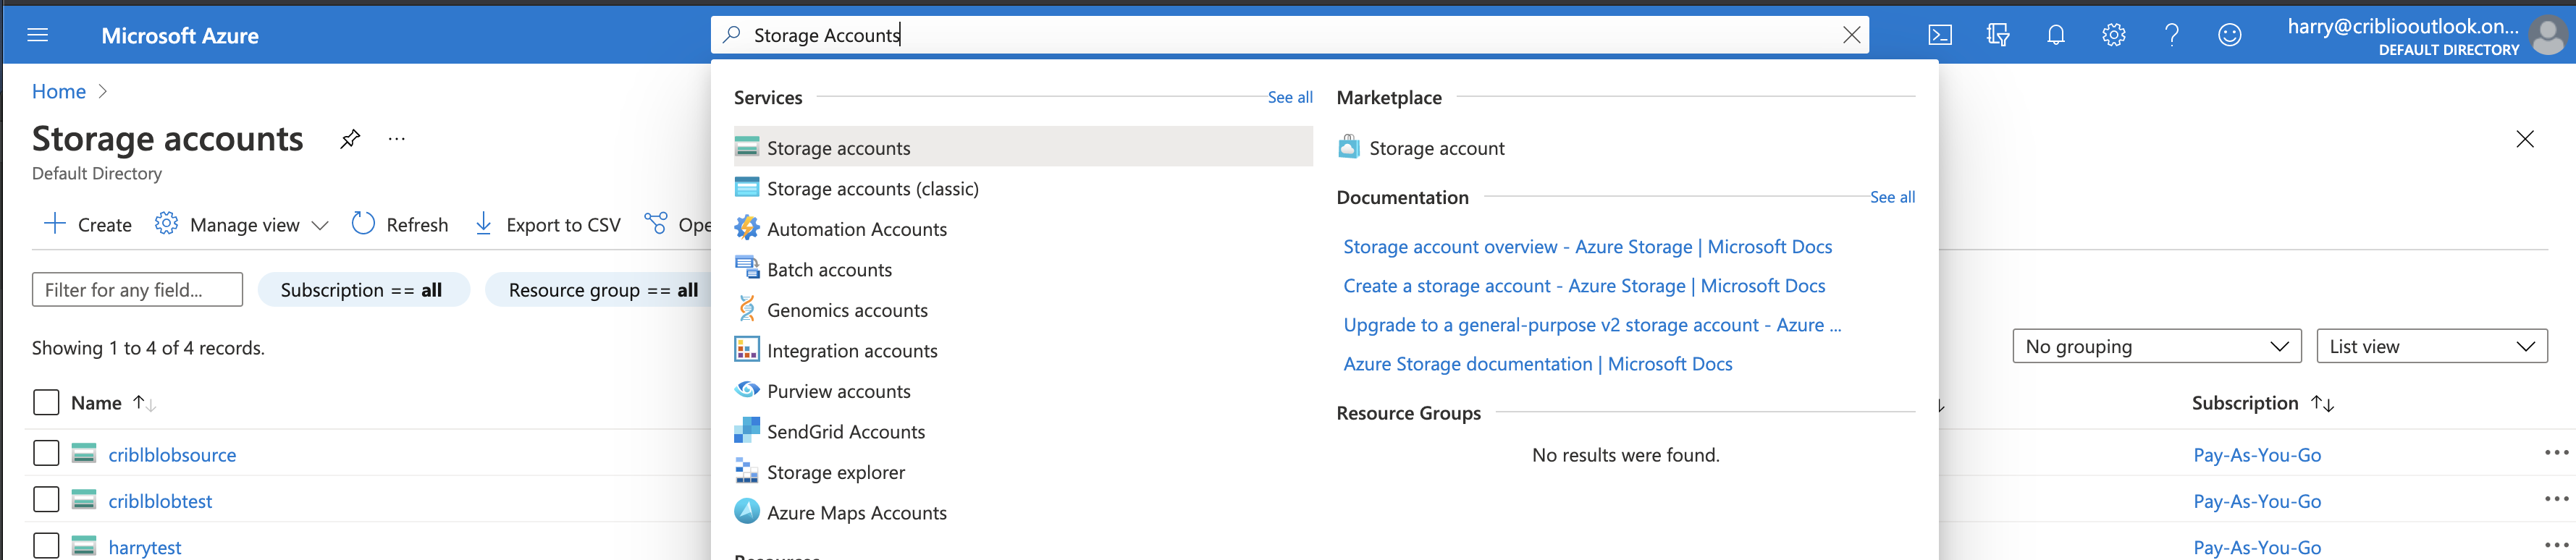Toggle the select-all checkbox by Name
2576x560 pixels.
pyautogui.click(x=46, y=402)
